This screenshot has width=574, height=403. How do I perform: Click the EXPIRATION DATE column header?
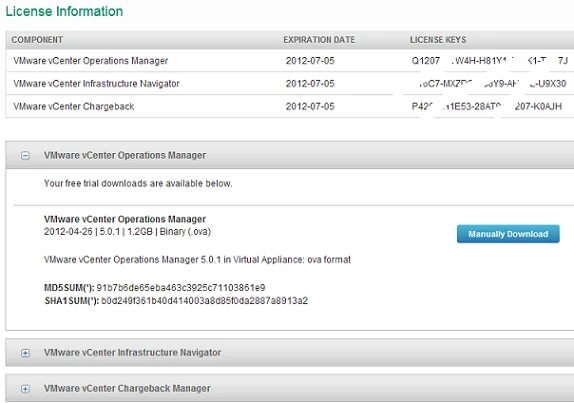[319, 40]
